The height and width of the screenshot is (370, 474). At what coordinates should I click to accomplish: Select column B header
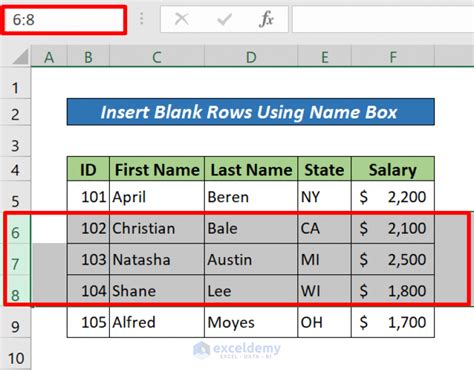88,57
